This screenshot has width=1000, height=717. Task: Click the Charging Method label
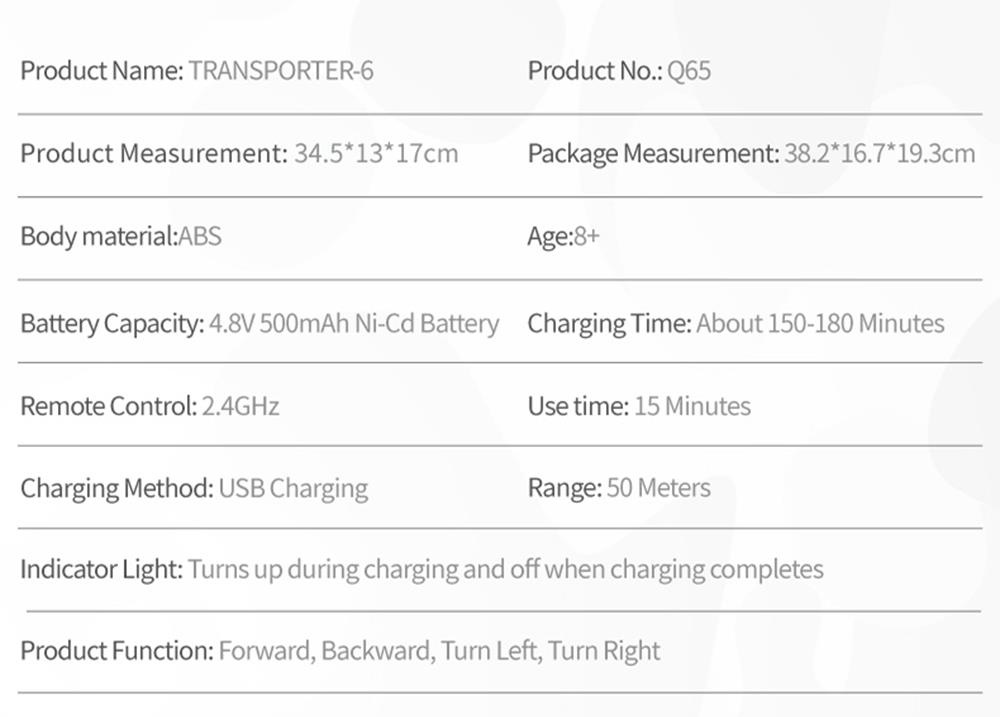(116, 489)
